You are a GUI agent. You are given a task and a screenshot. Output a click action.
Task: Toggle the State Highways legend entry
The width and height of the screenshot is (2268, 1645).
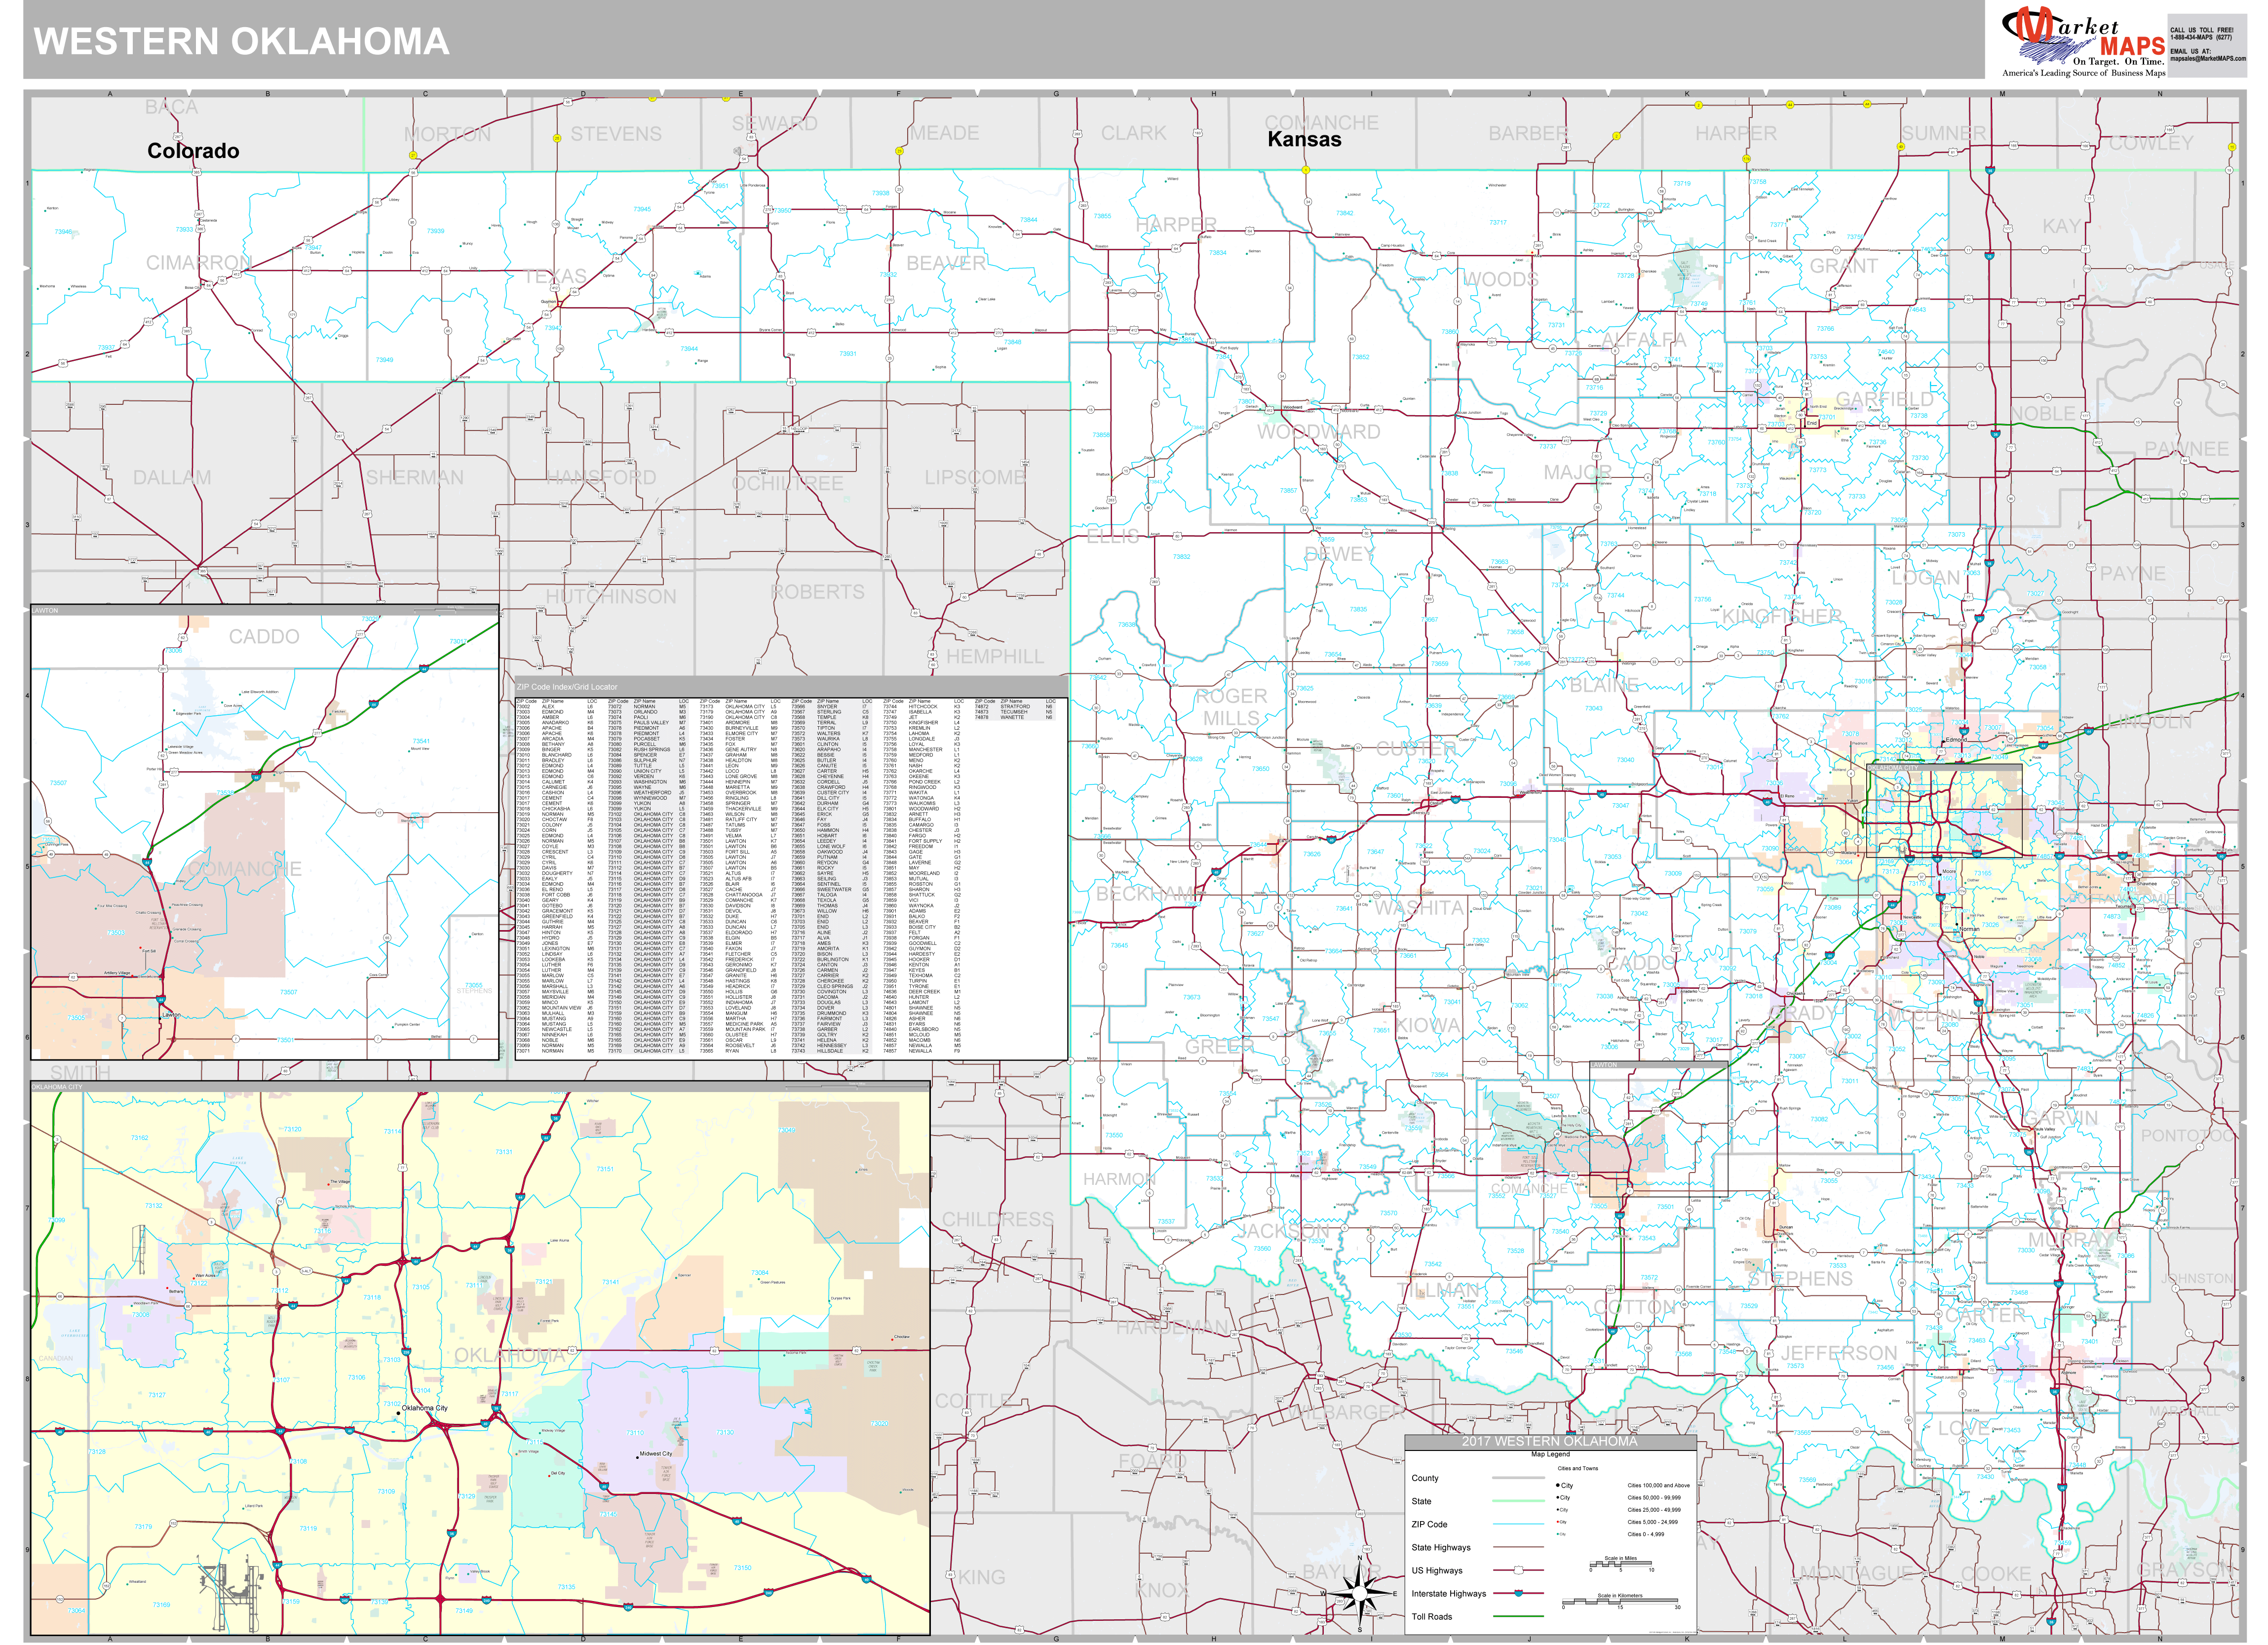(x=1519, y=1546)
